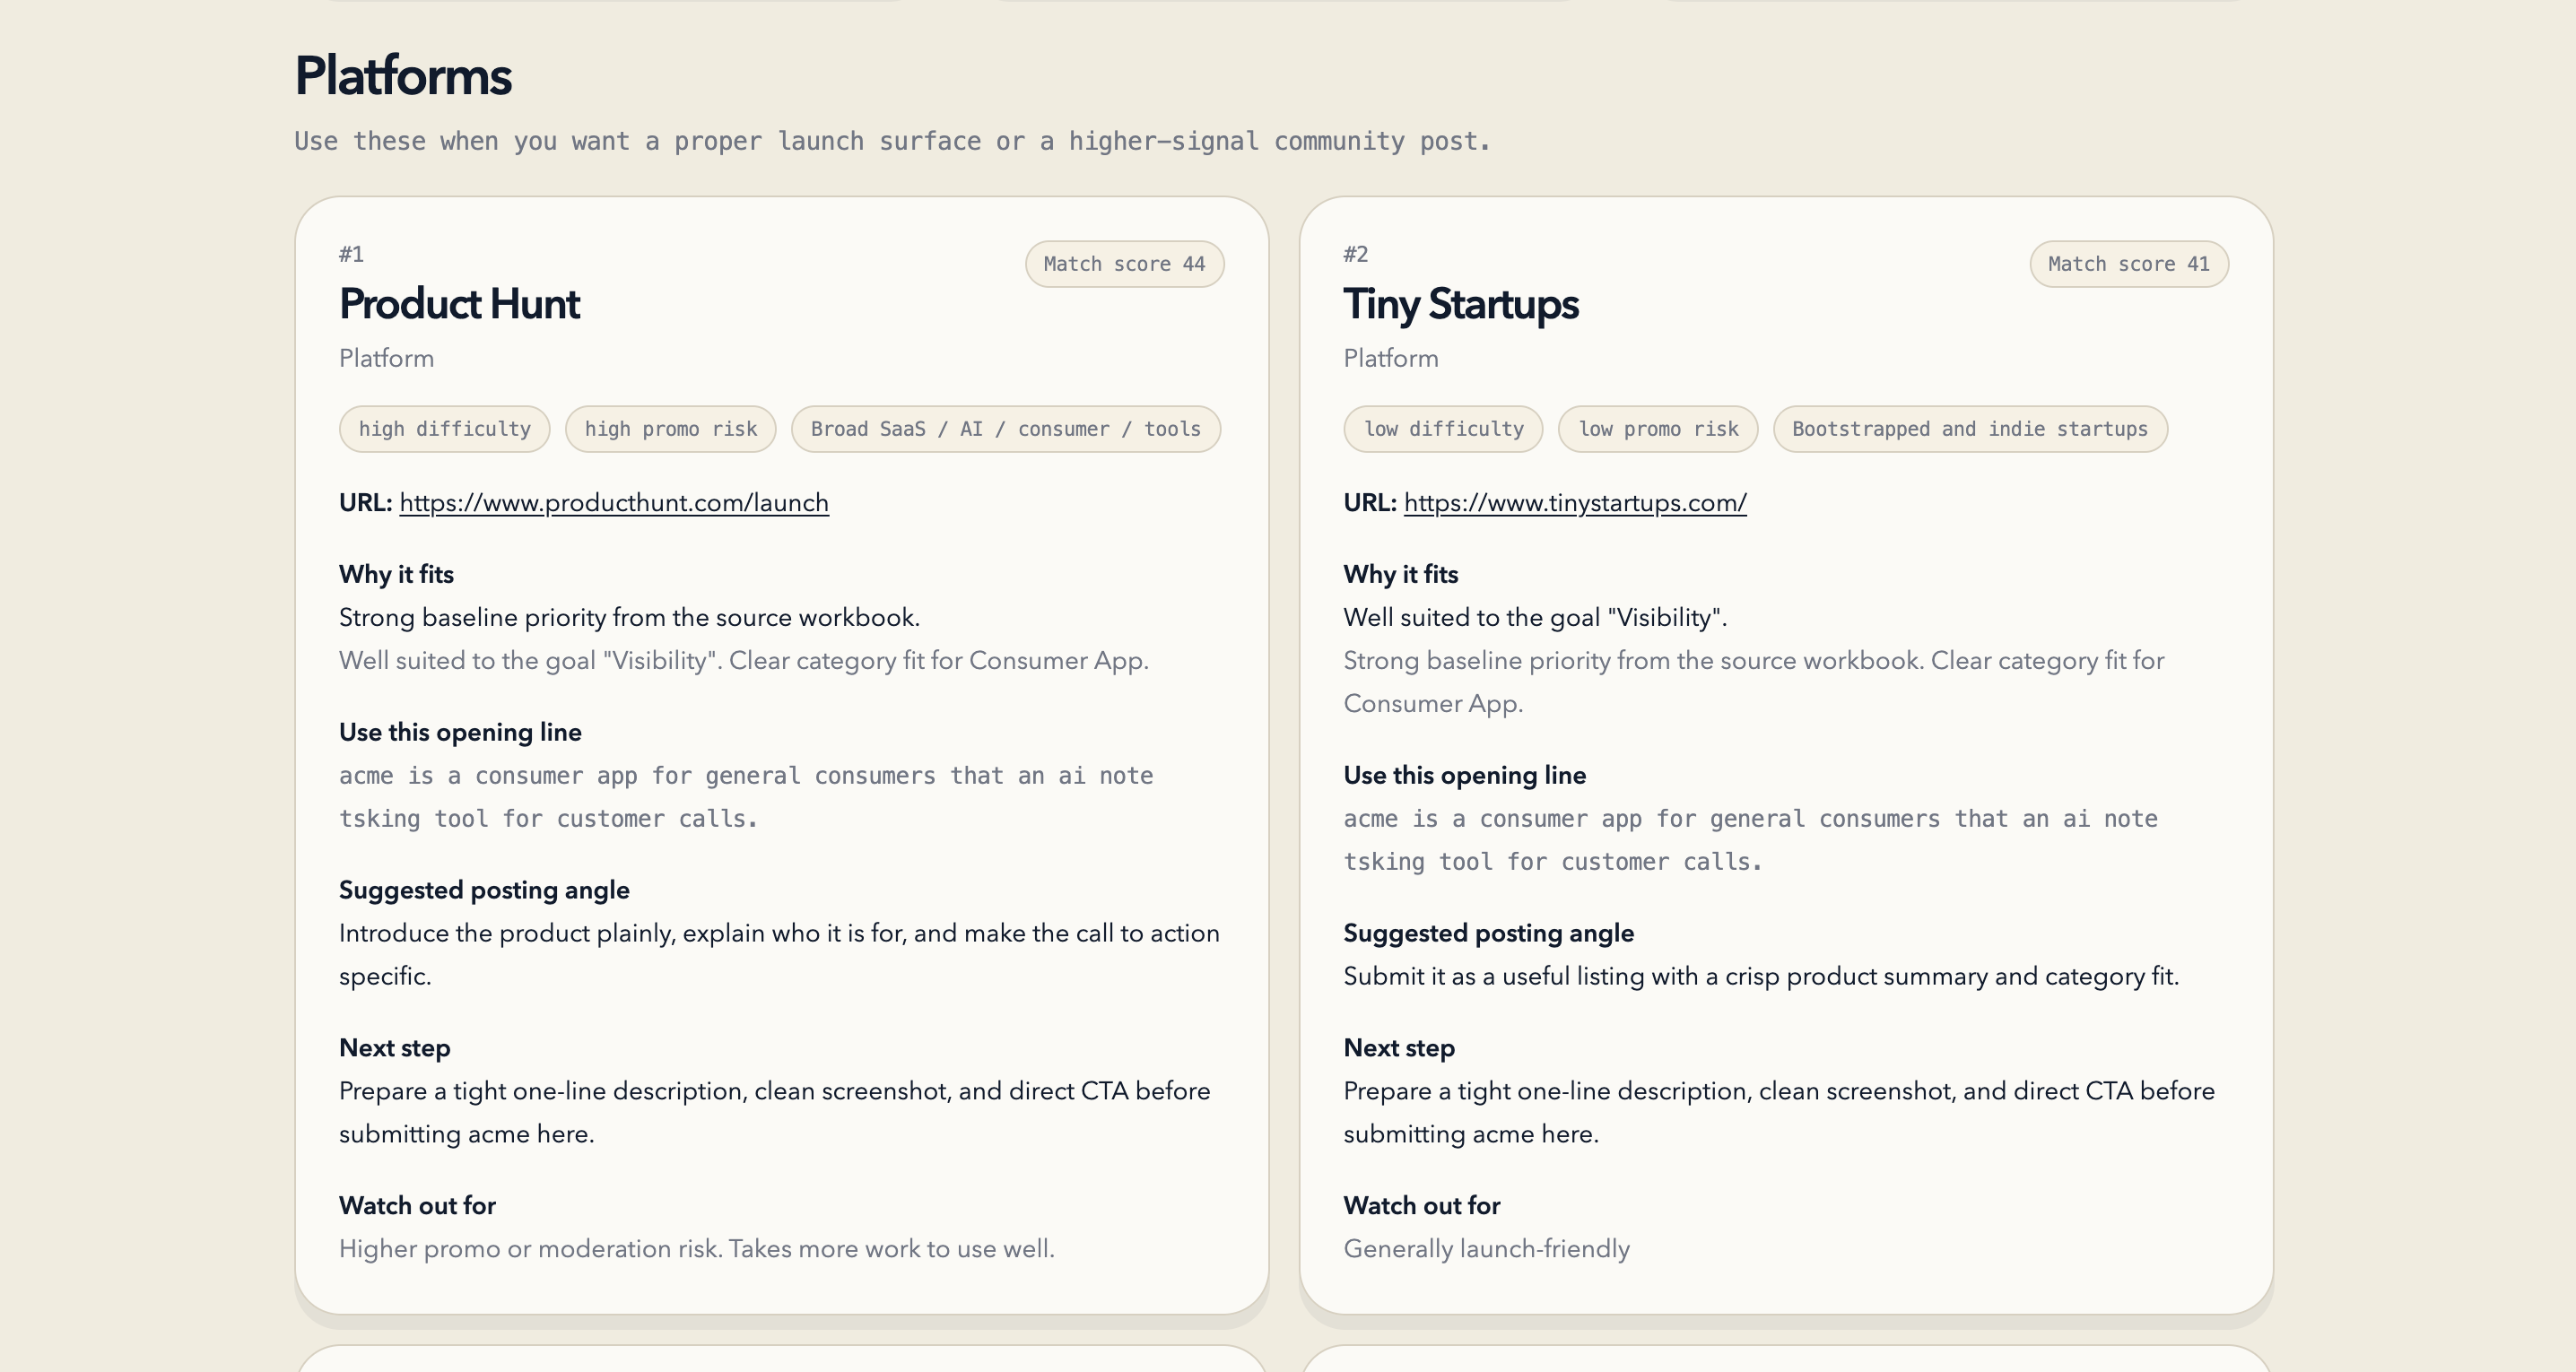The image size is (2576, 1372).
Task: Click the Why it fits heading on Tiny Startups
Action: [1400, 574]
